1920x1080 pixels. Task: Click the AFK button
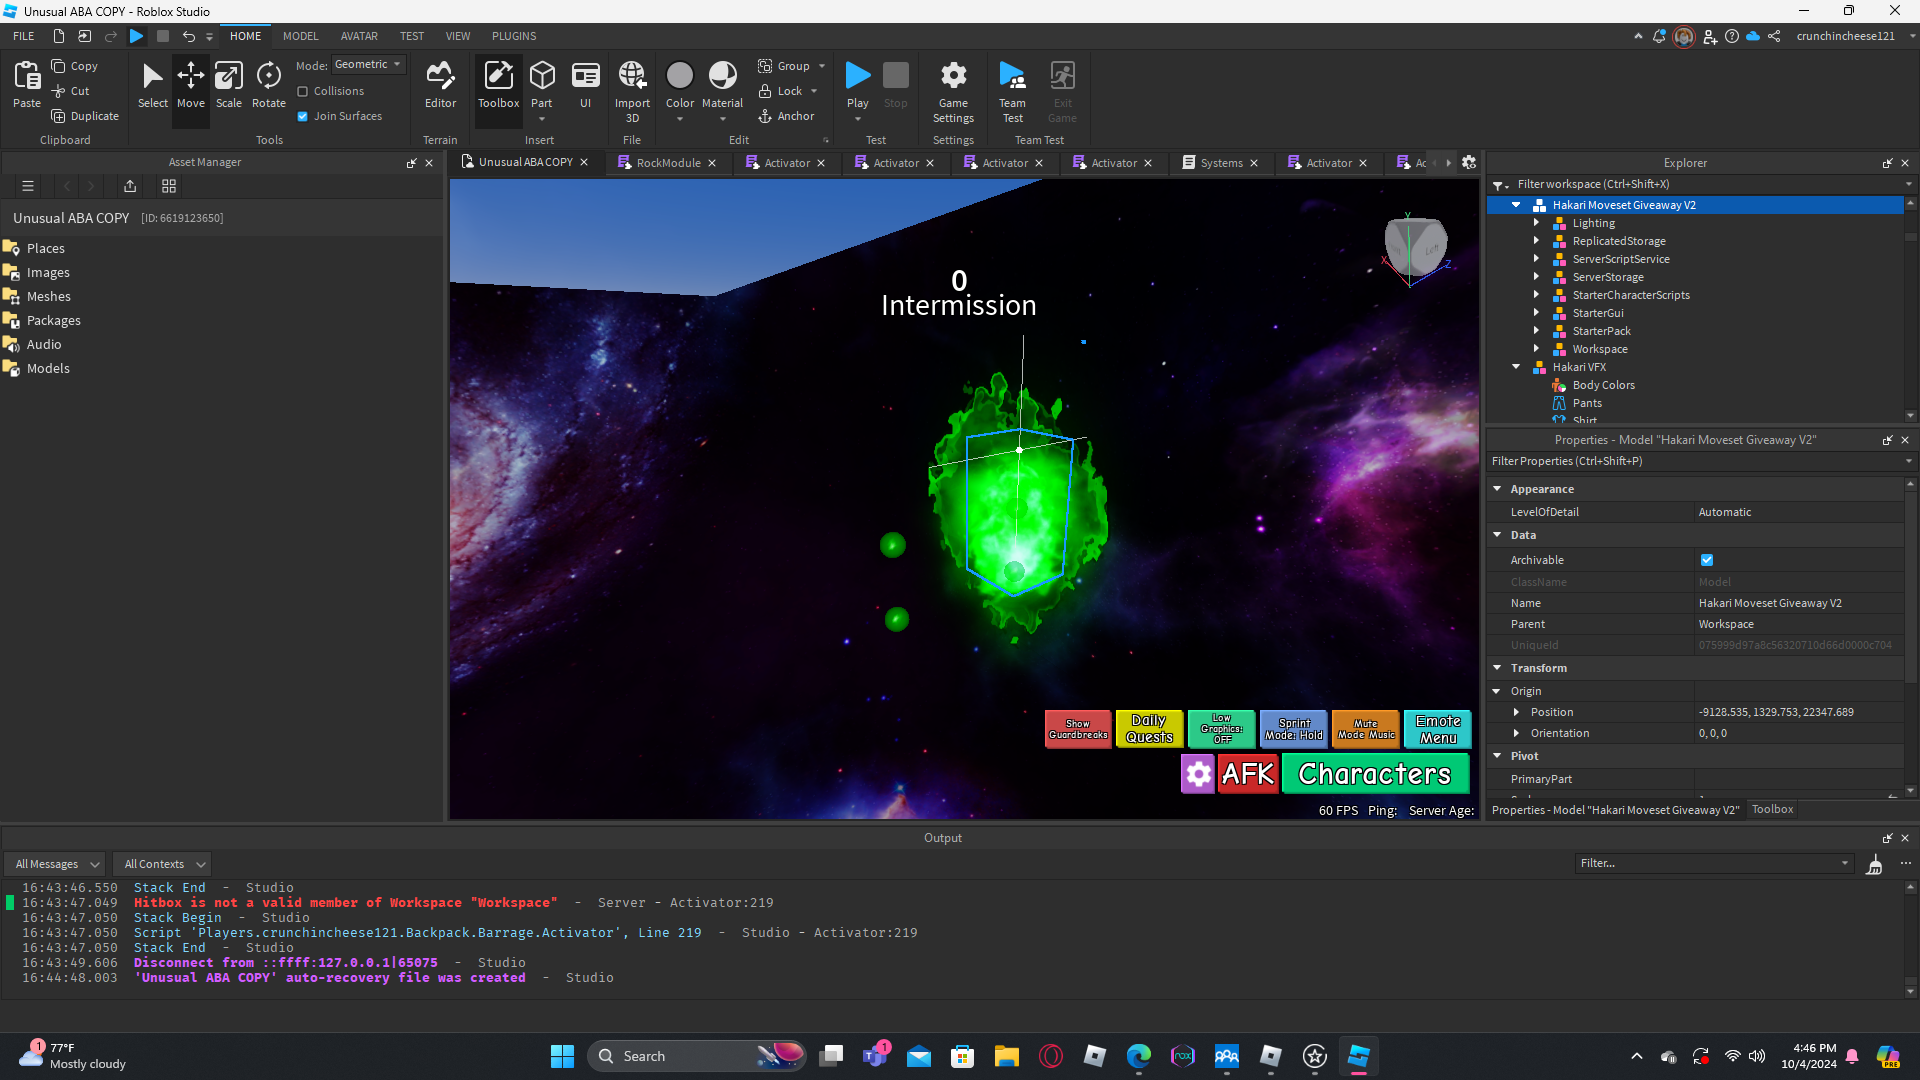[x=1248, y=773]
